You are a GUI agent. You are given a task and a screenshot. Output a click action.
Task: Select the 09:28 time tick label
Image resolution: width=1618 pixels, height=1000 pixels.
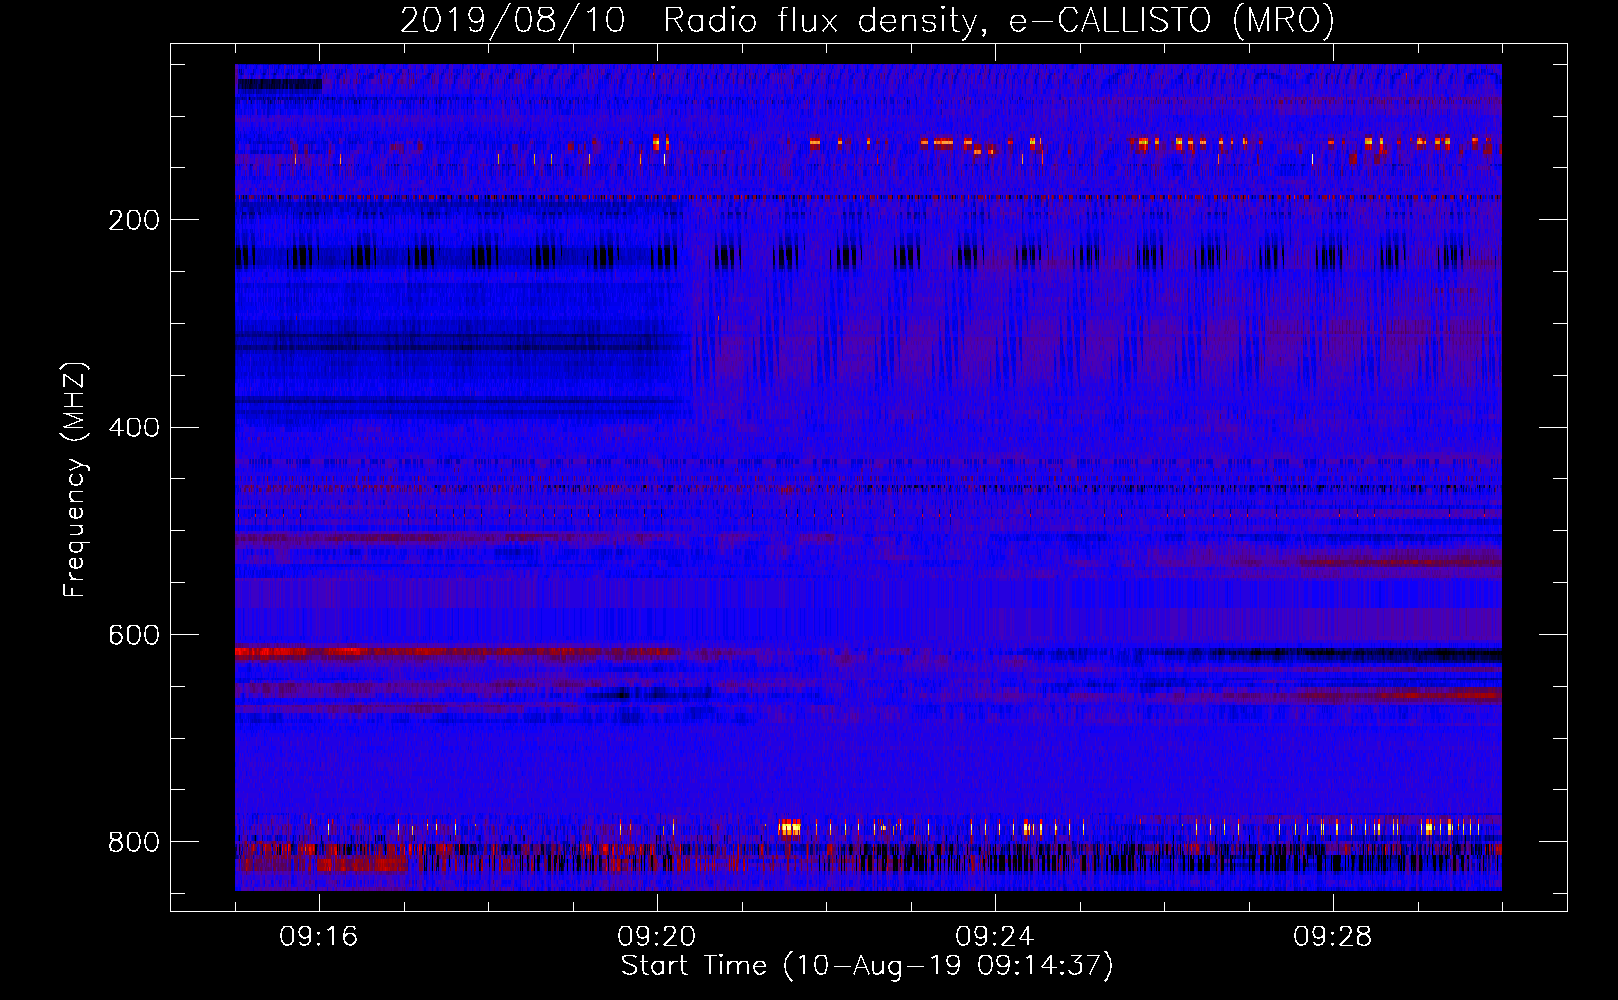click(1333, 937)
